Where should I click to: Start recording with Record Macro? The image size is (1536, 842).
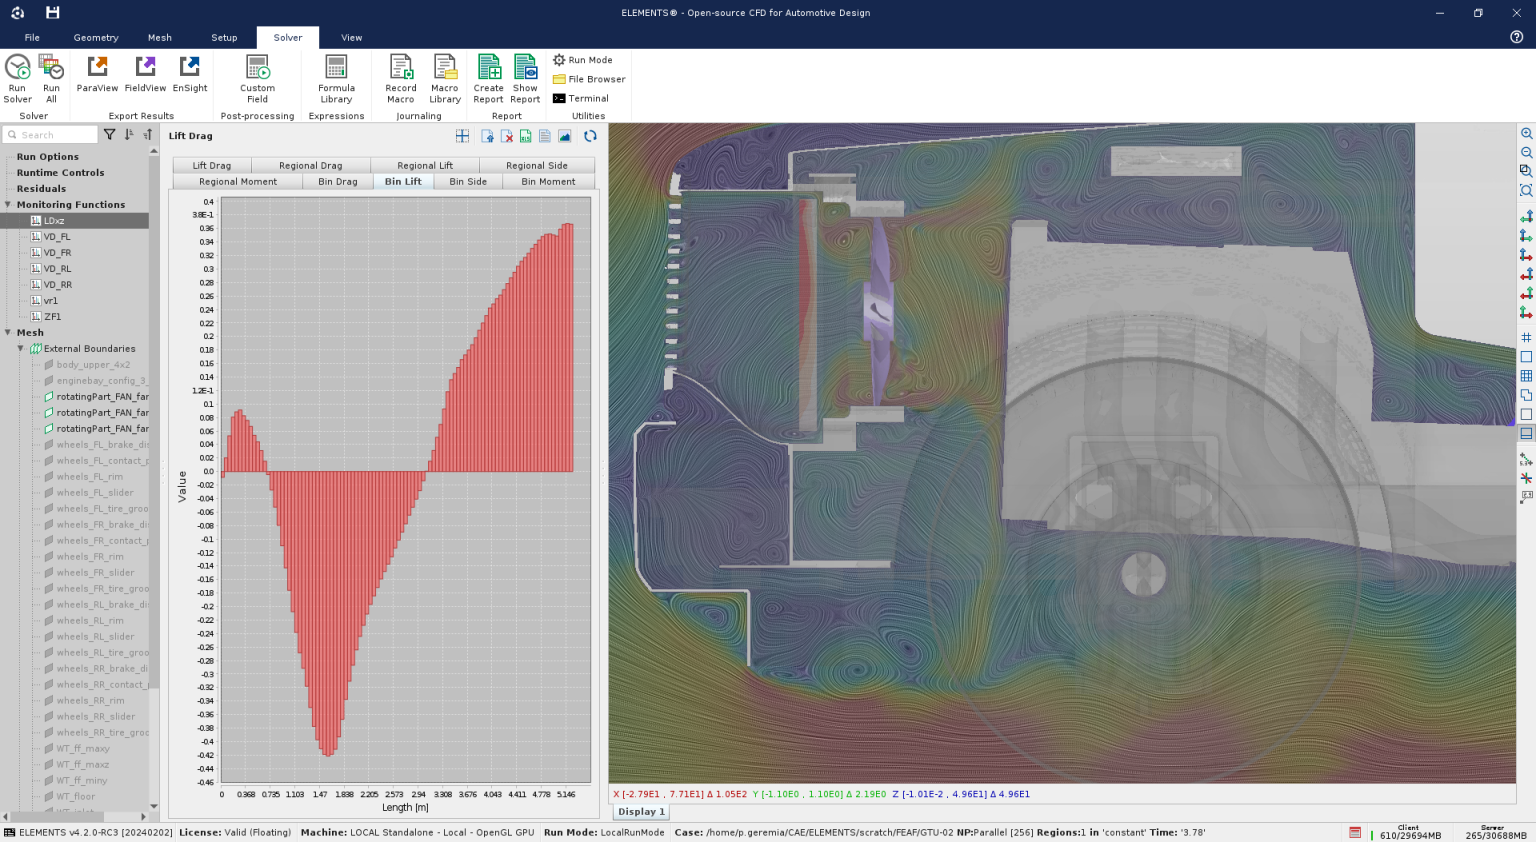pos(400,78)
